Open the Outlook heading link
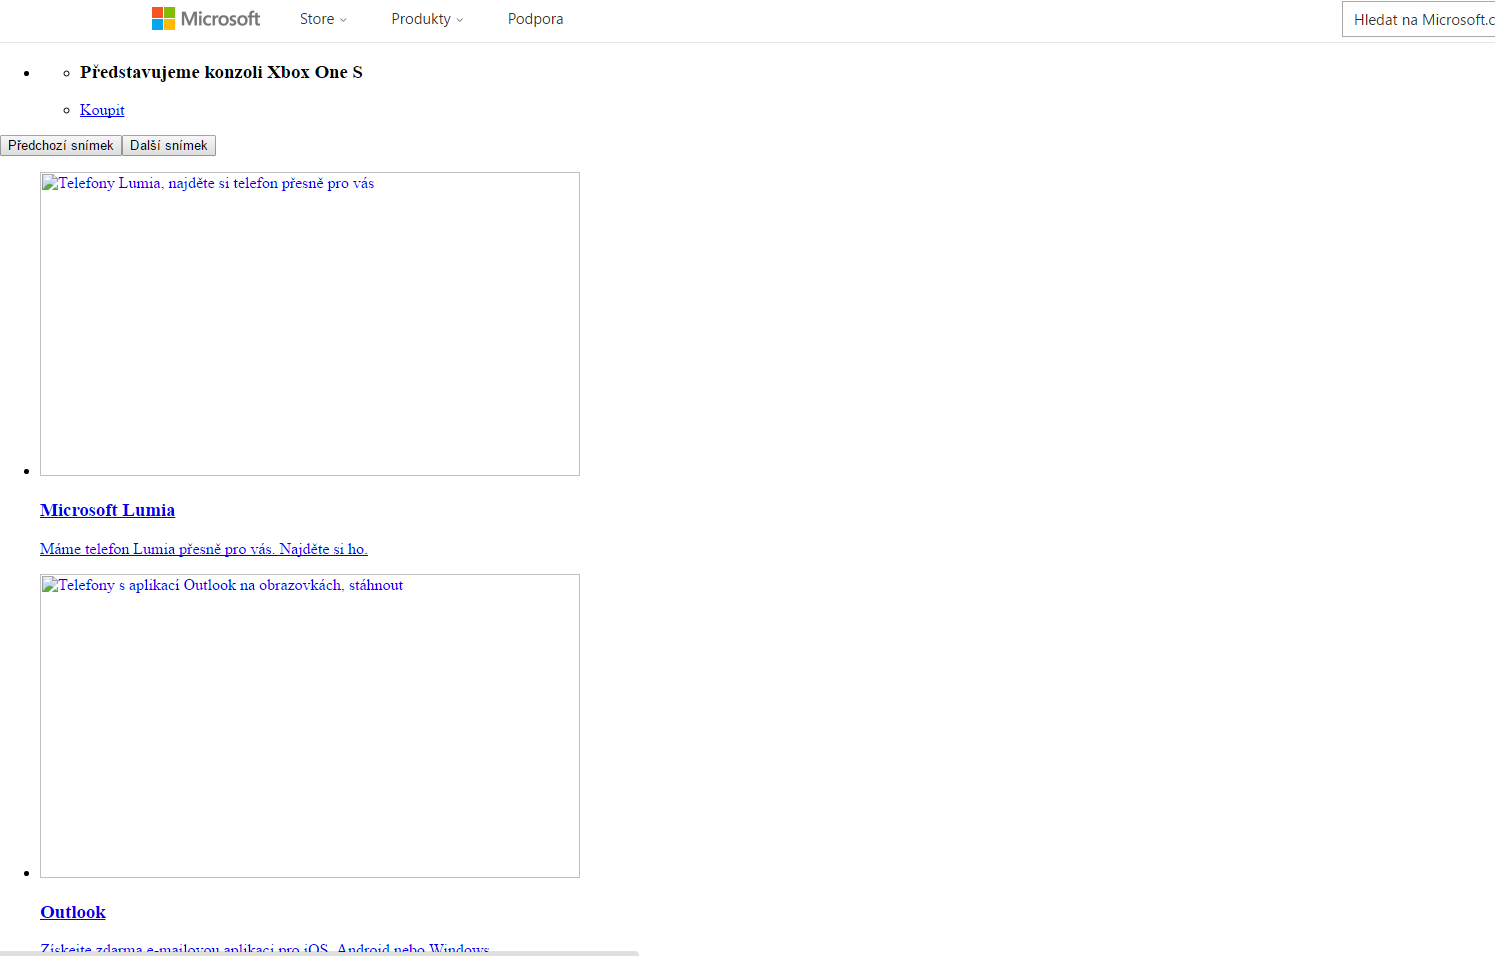The height and width of the screenshot is (956, 1495). 73,912
